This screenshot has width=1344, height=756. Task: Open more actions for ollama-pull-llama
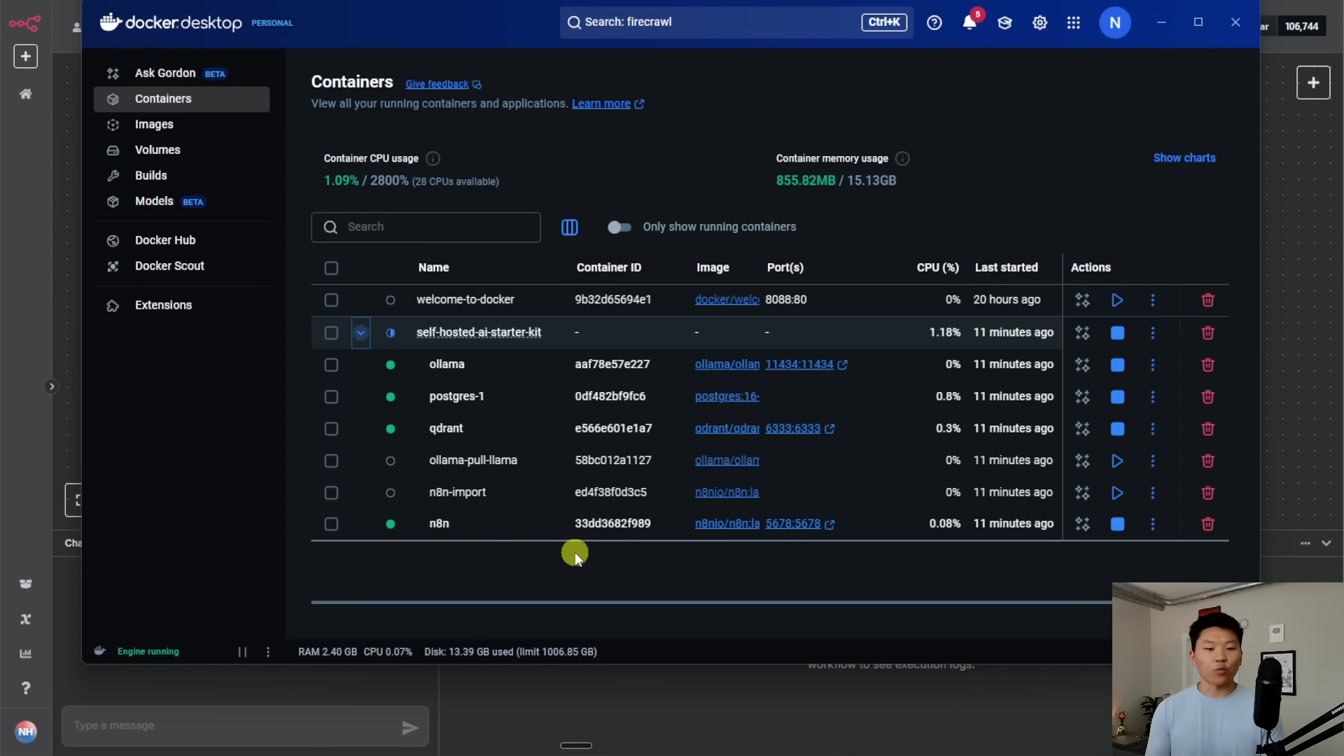(1152, 461)
